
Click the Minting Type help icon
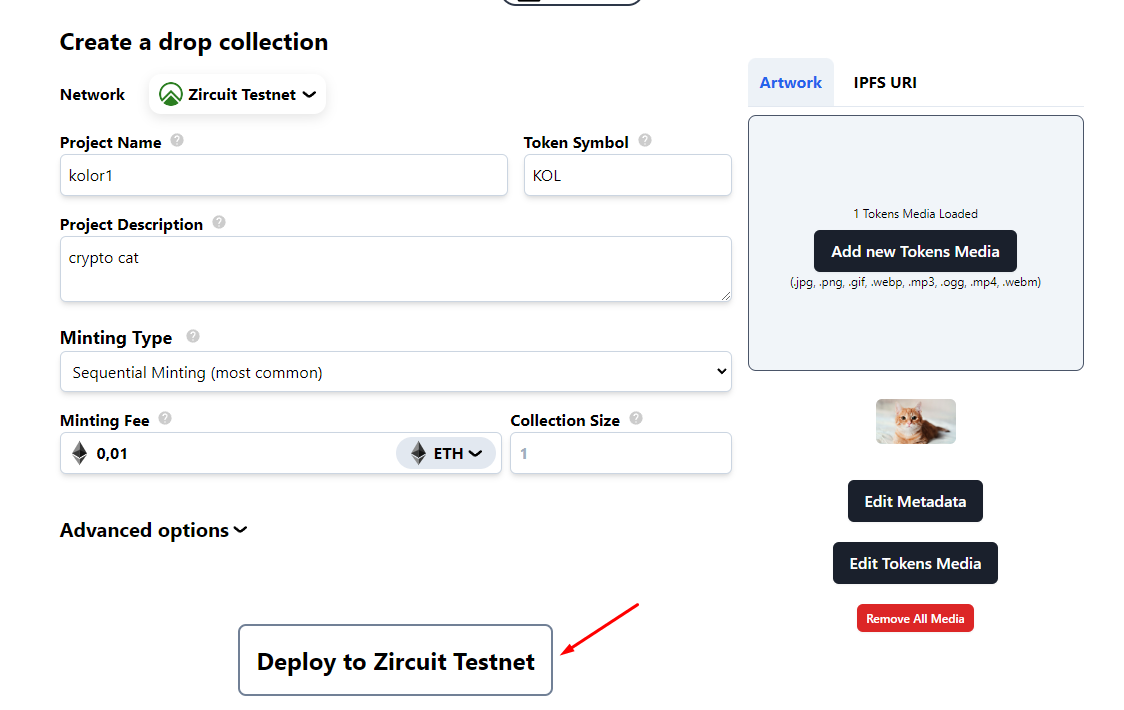point(193,336)
